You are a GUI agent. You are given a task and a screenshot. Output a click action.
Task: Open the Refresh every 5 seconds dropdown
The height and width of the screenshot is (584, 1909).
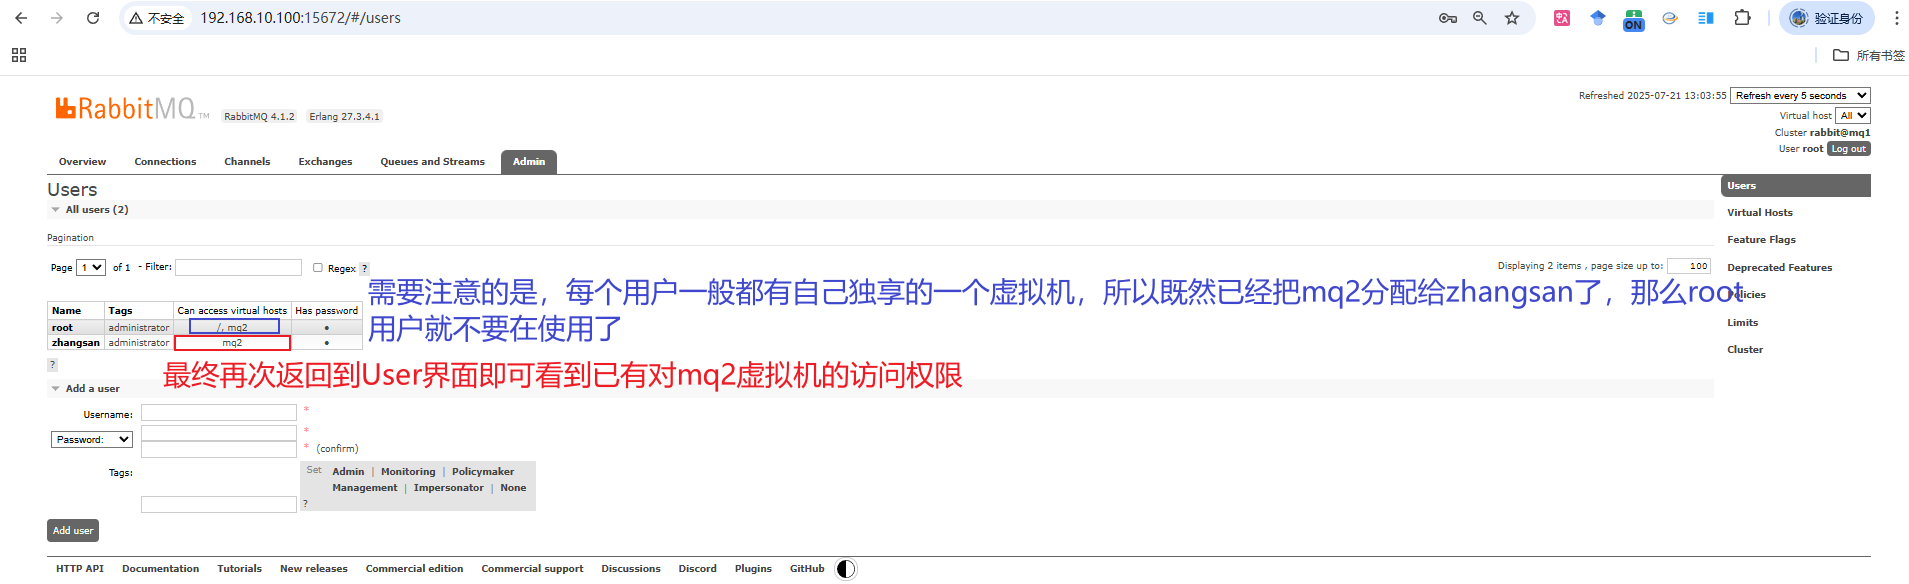tap(1800, 95)
